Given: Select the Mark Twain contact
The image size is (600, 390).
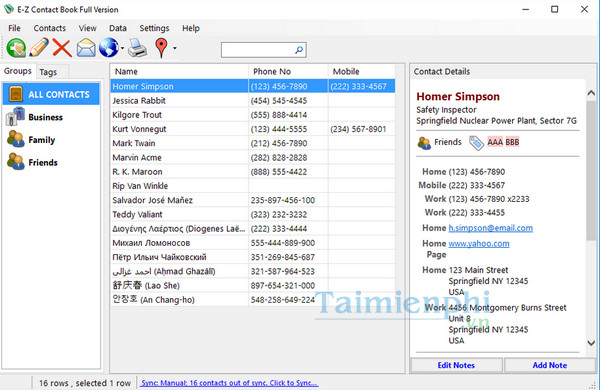Looking at the screenshot, I should pyautogui.click(x=253, y=143).
